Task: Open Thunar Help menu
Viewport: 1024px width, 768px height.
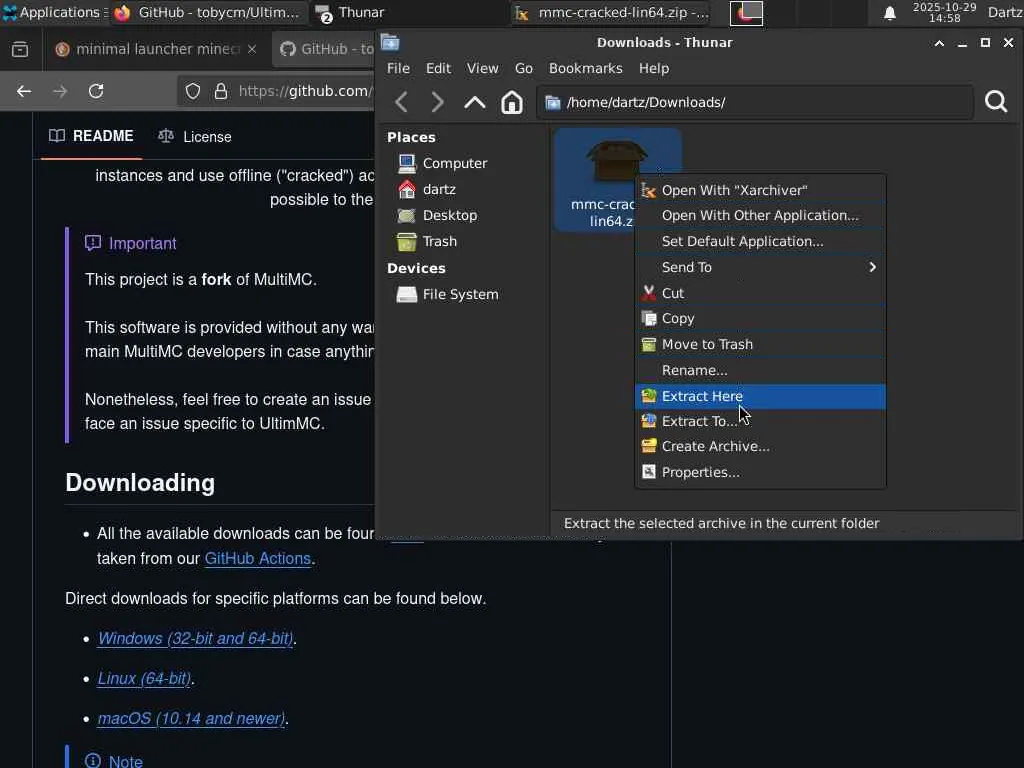Action: [x=654, y=69]
